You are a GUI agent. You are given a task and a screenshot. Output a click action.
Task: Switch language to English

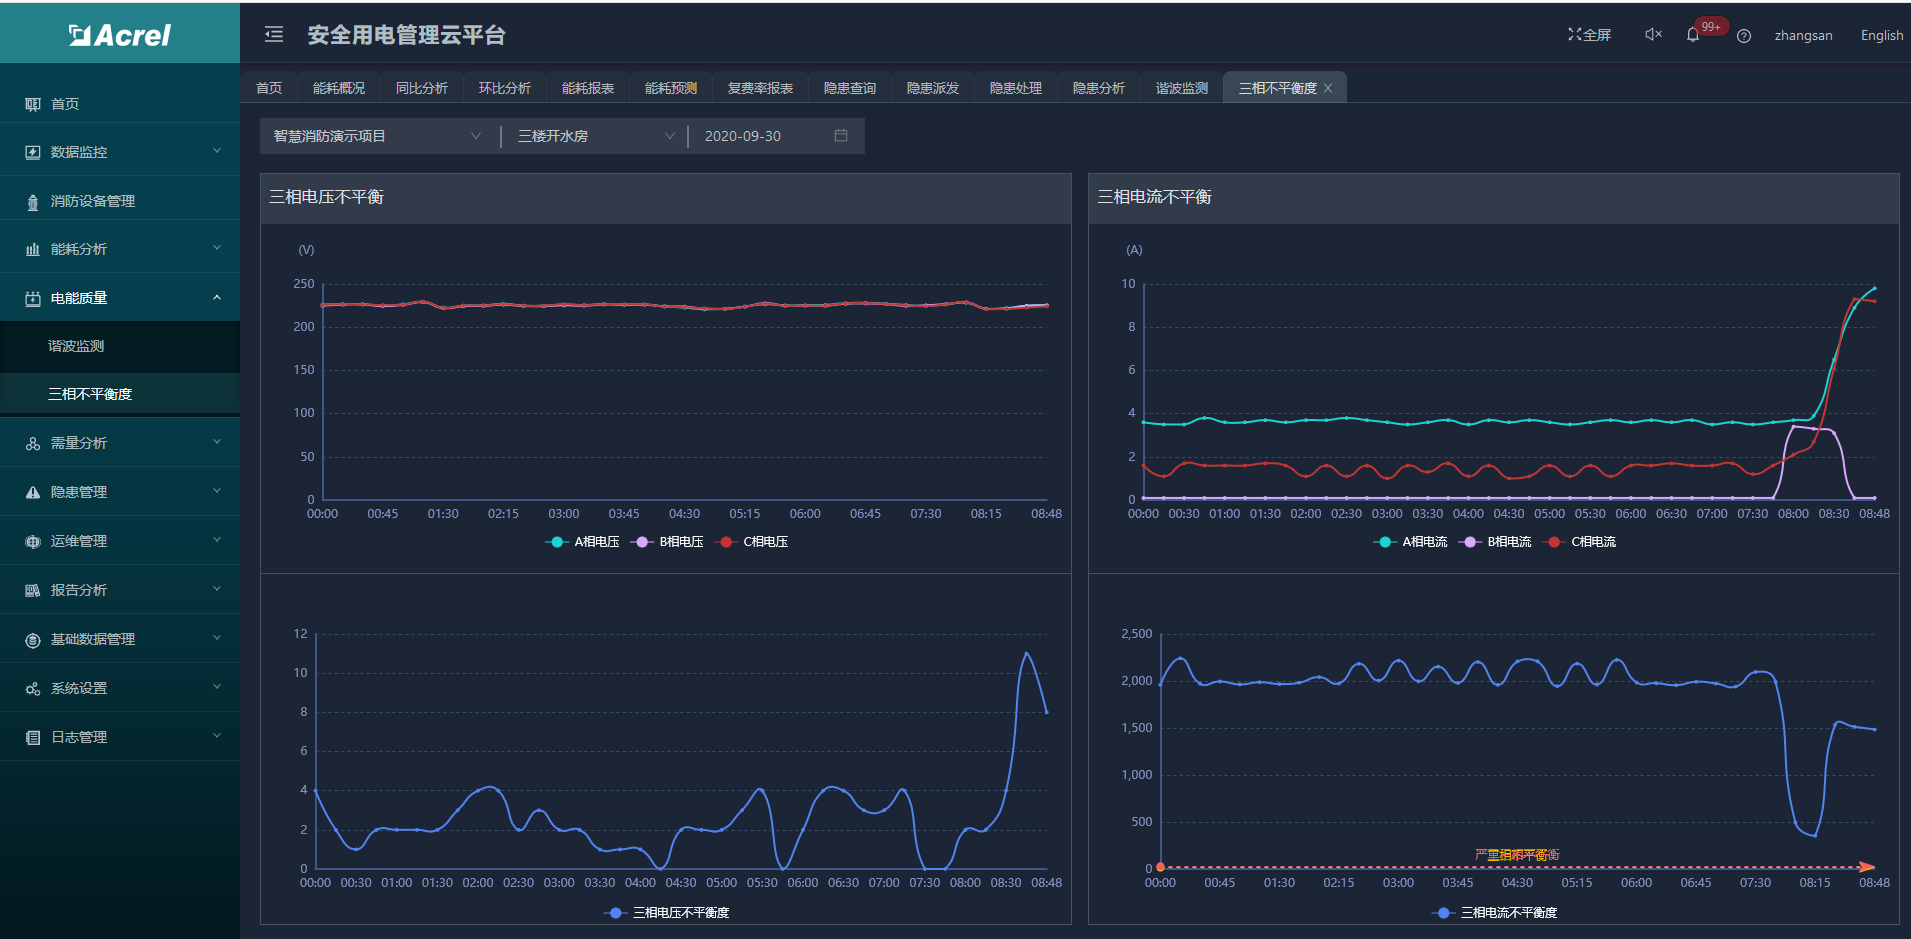click(x=1881, y=35)
